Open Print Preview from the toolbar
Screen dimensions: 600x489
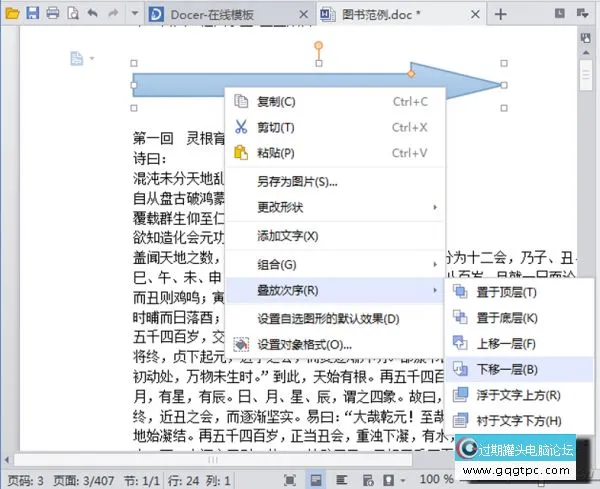73,13
